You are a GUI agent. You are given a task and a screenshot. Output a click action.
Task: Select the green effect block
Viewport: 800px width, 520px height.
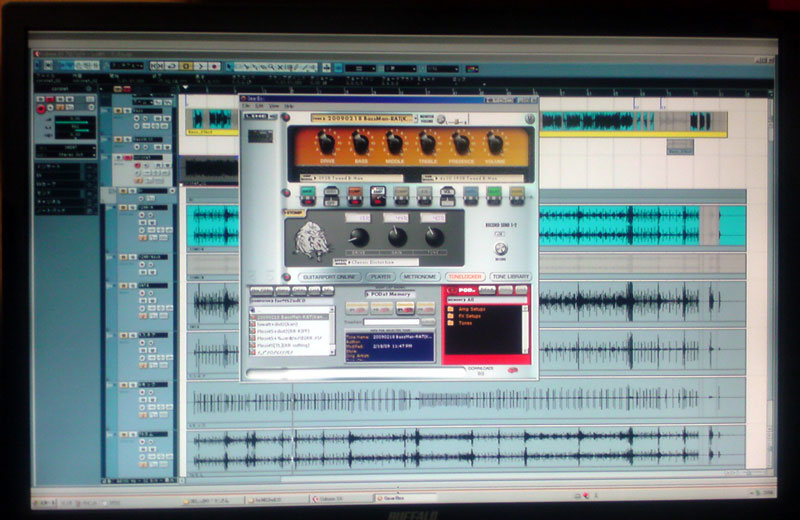pyautogui.click(x=494, y=196)
